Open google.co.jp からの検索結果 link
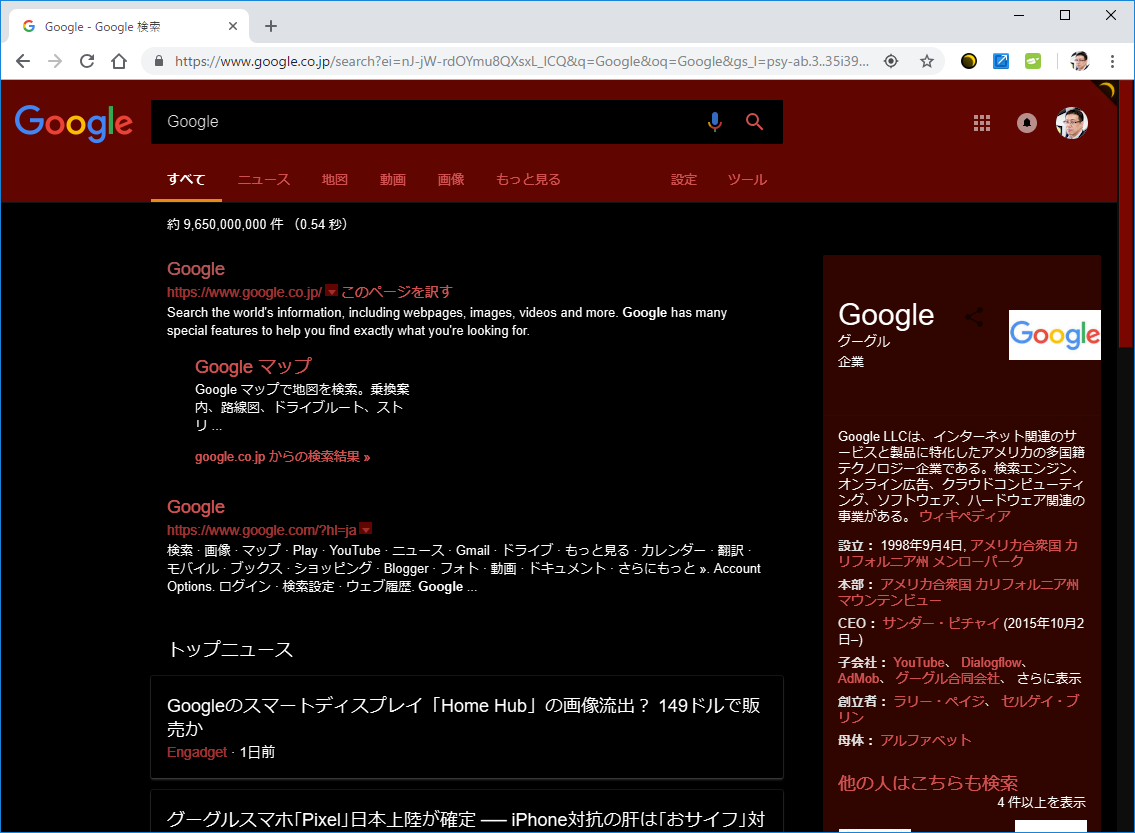The height and width of the screenshot is (833, 1135). (282, 457)
